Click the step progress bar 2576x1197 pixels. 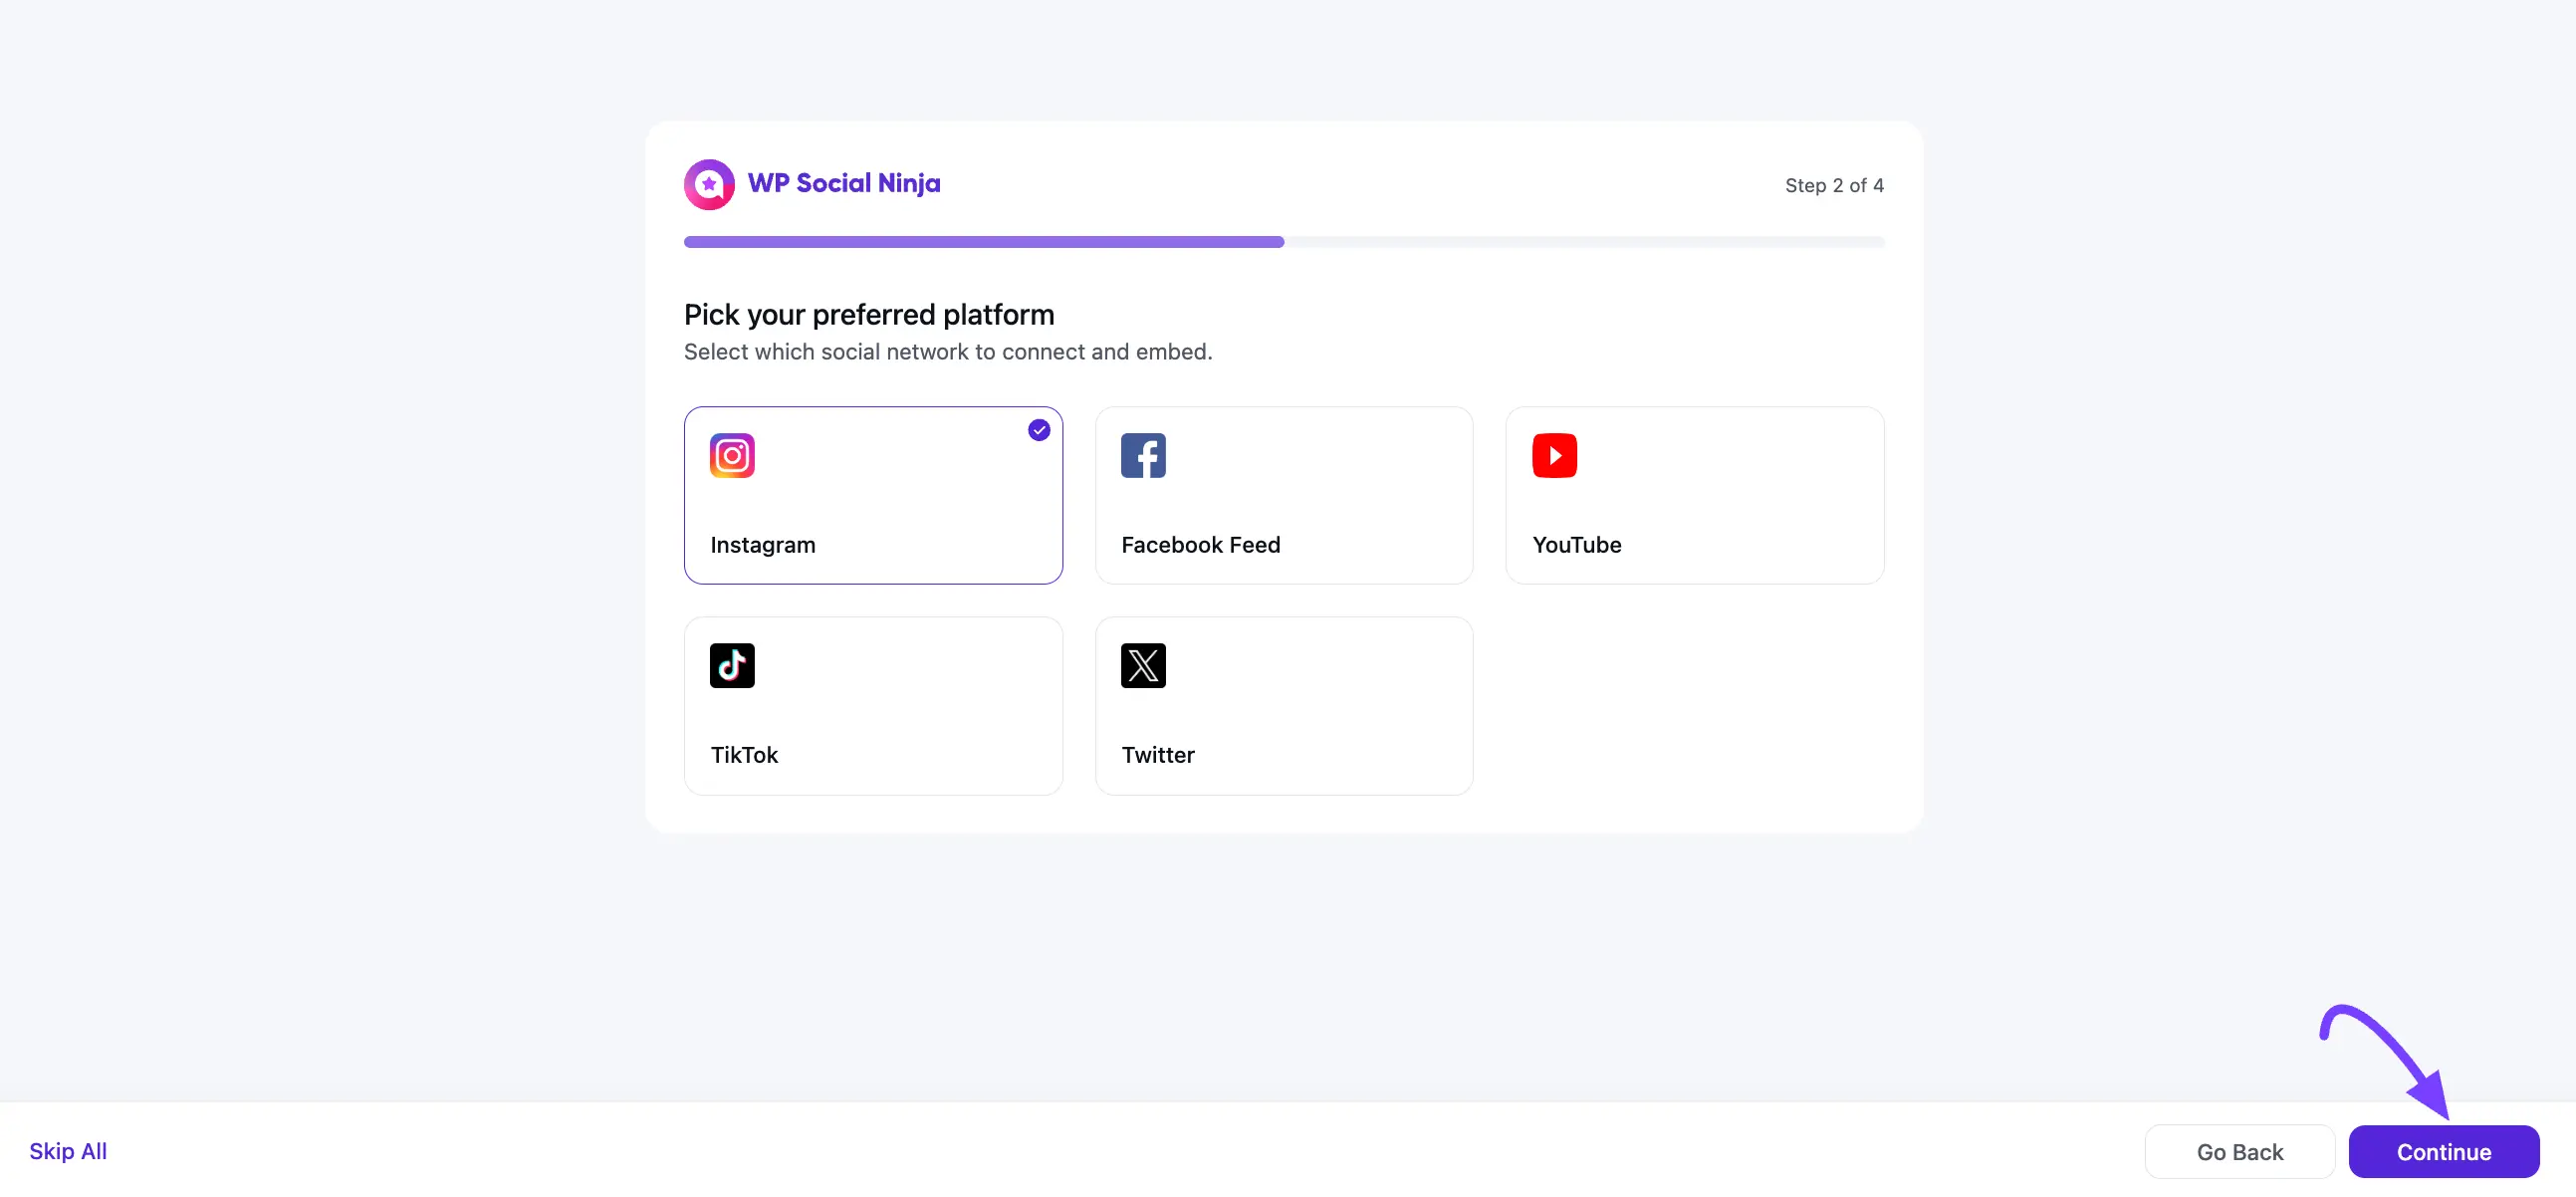(1284, 241)
